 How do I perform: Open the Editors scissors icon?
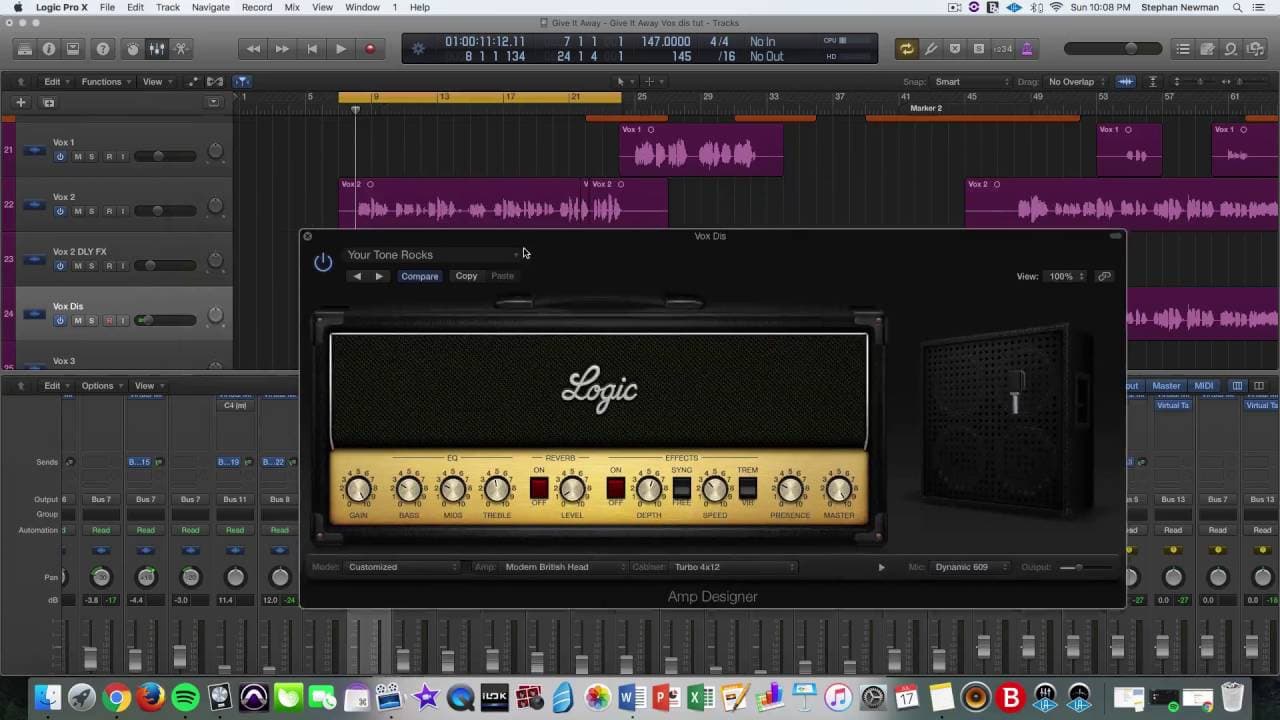tap(181, 48)
